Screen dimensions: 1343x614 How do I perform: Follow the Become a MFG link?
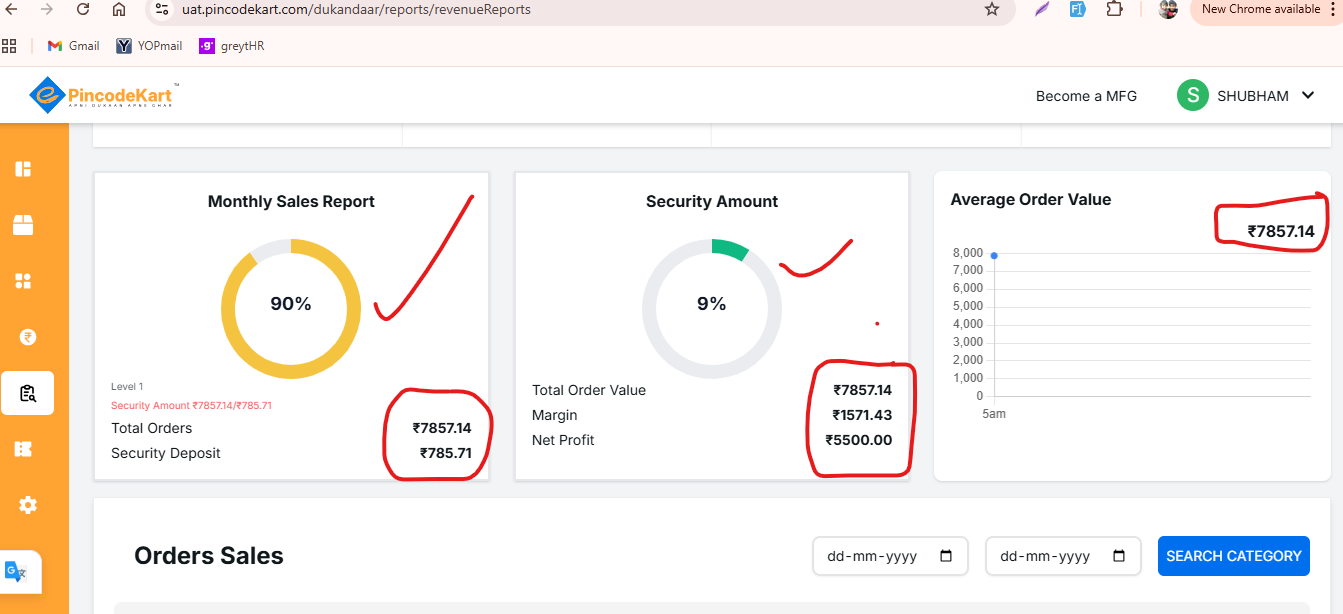coord(1086,96)
